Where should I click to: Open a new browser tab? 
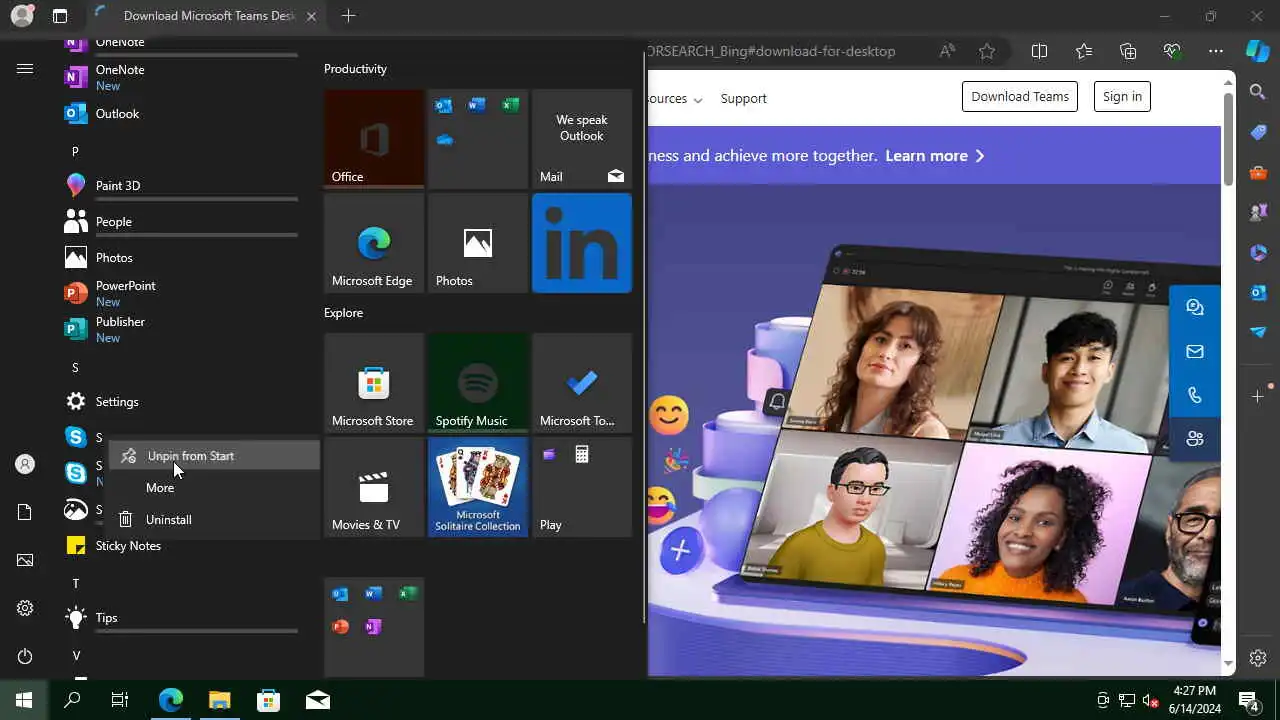(x=348, y=16)
